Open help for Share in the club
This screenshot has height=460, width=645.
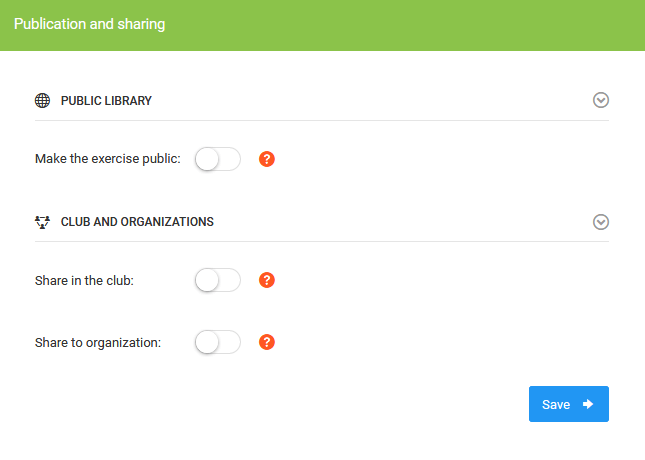tap(266, 280)
